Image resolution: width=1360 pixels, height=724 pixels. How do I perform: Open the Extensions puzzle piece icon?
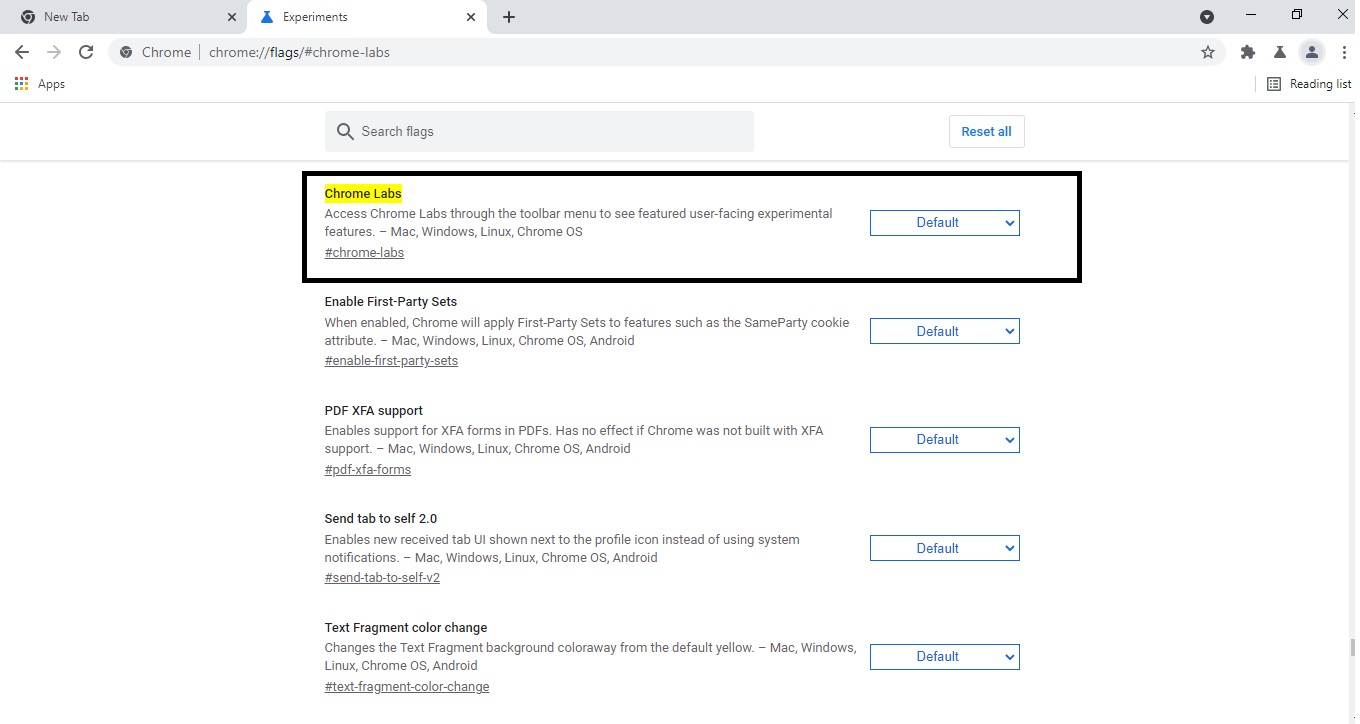1248,52
